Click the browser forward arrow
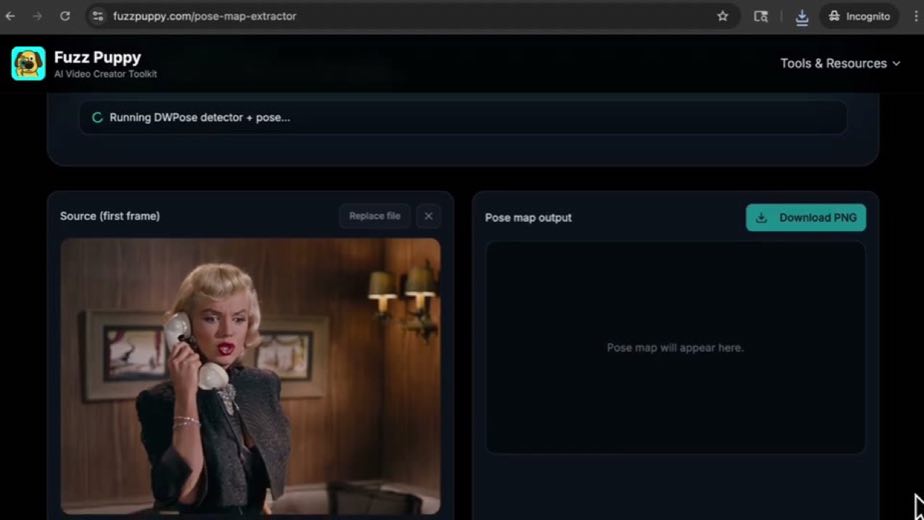924x520 pixels. click(37, 17)
